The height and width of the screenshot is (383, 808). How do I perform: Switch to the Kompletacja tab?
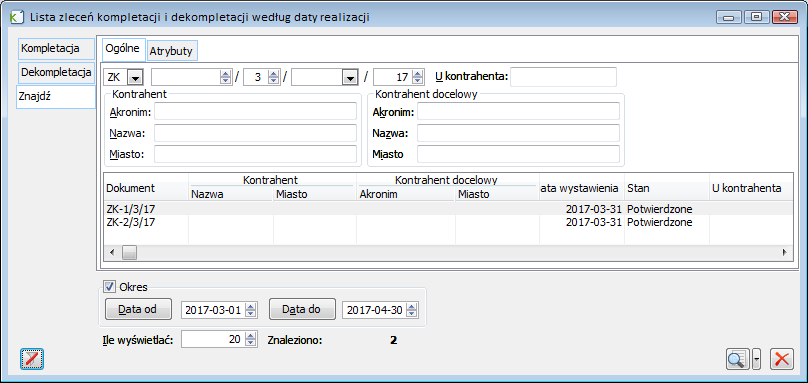click(x=56, y=49)
